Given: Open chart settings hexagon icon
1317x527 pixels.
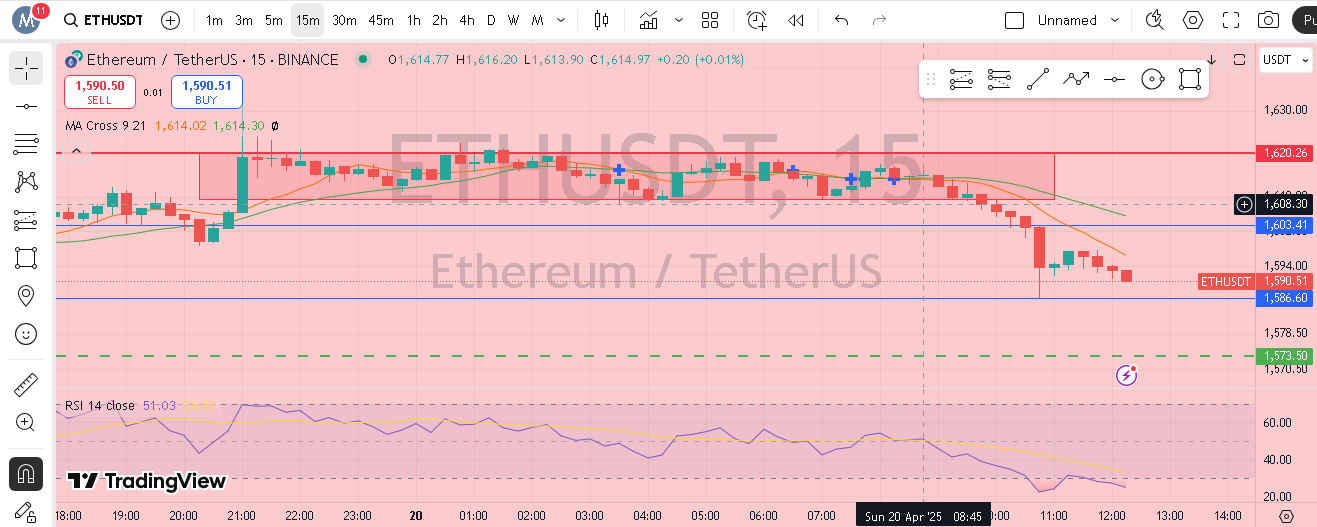Looking at the screenshot, I should click(x=1193, y=20).
